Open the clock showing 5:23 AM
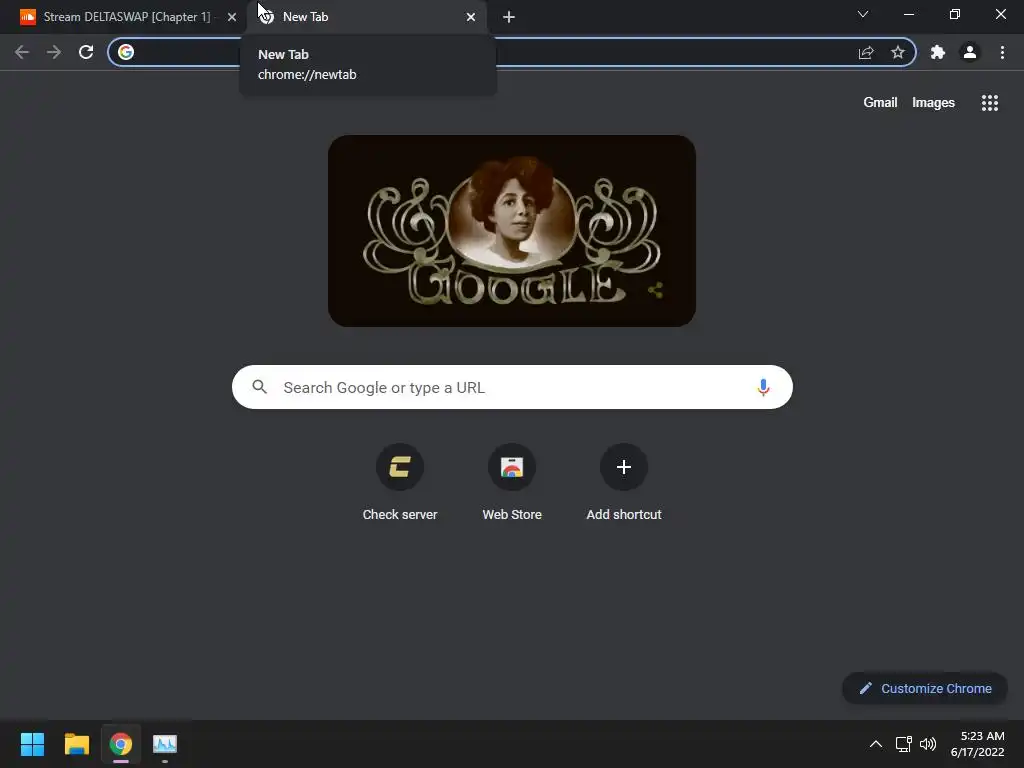Viewport: 1024px width, 768px height. coord(978,744)
